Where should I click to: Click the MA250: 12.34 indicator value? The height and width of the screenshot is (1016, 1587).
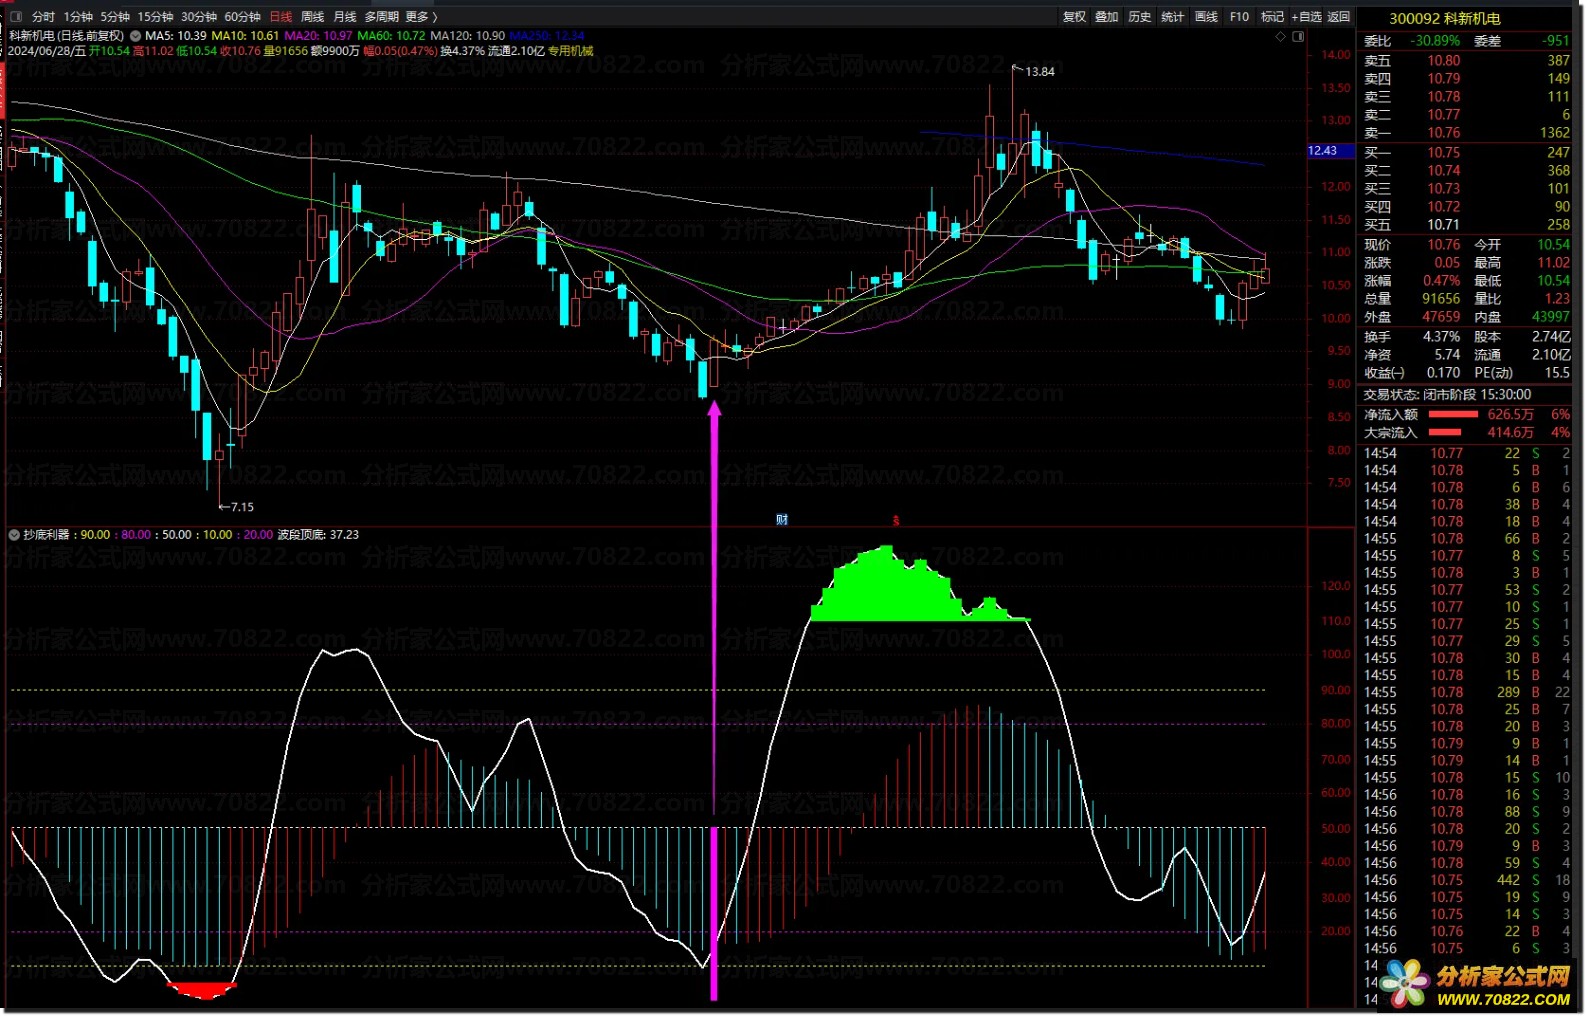point(547,36)
